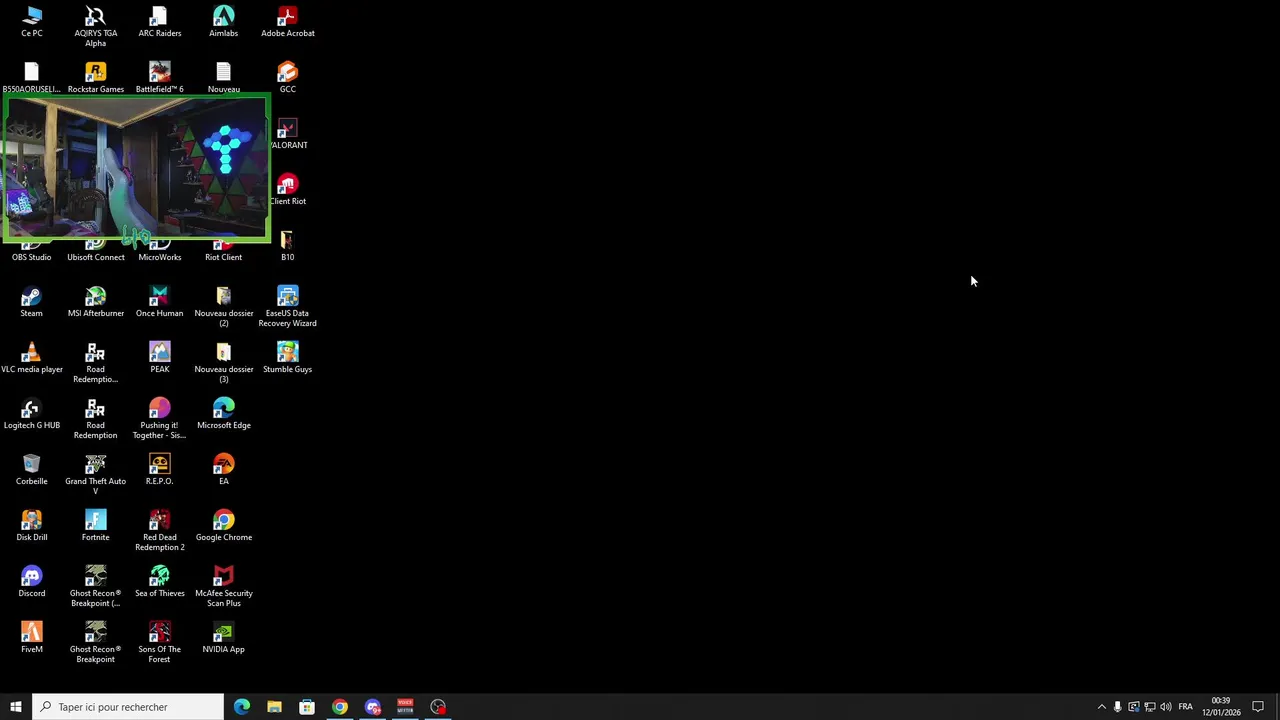Select the Discord desktop icon
This screenshot has height=720, width=1280.
point(32,581)
